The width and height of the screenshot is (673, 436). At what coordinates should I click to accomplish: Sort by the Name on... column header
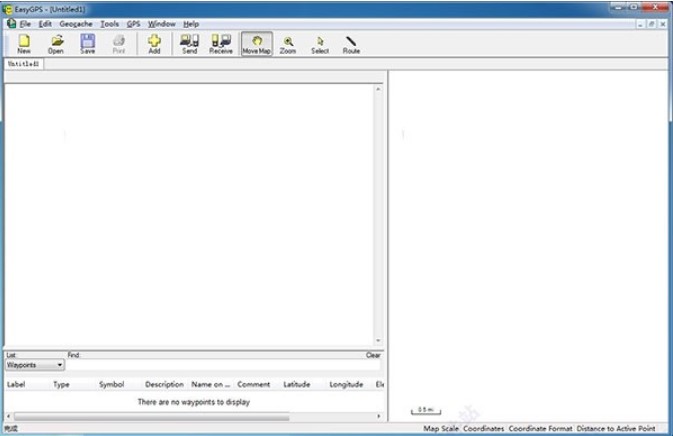[x=210, y=385]
